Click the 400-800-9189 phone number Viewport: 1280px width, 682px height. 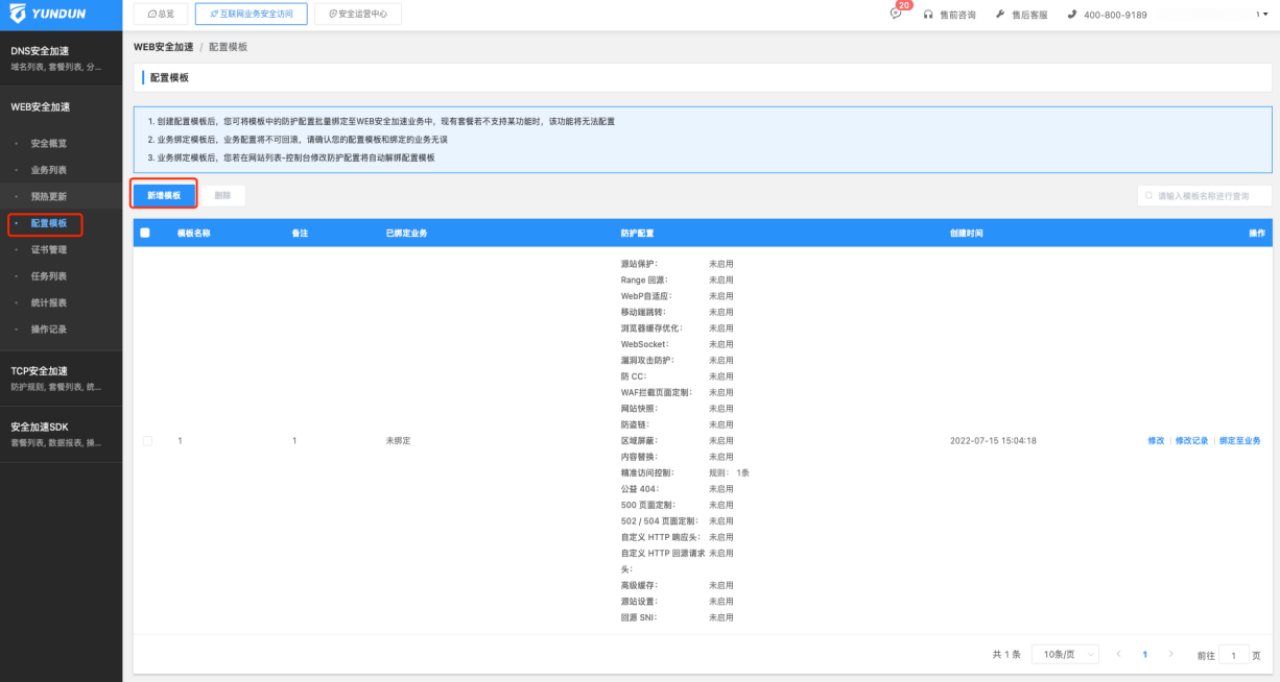1115,15
